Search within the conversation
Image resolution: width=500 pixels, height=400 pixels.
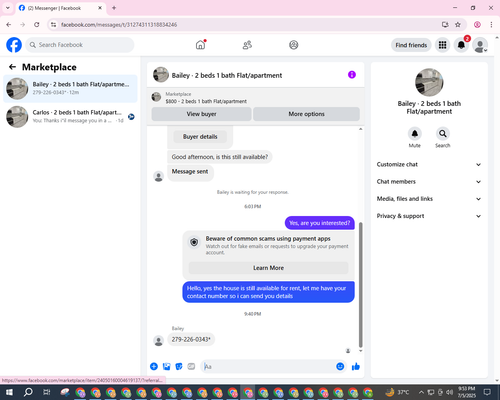(x=443, y=134)
